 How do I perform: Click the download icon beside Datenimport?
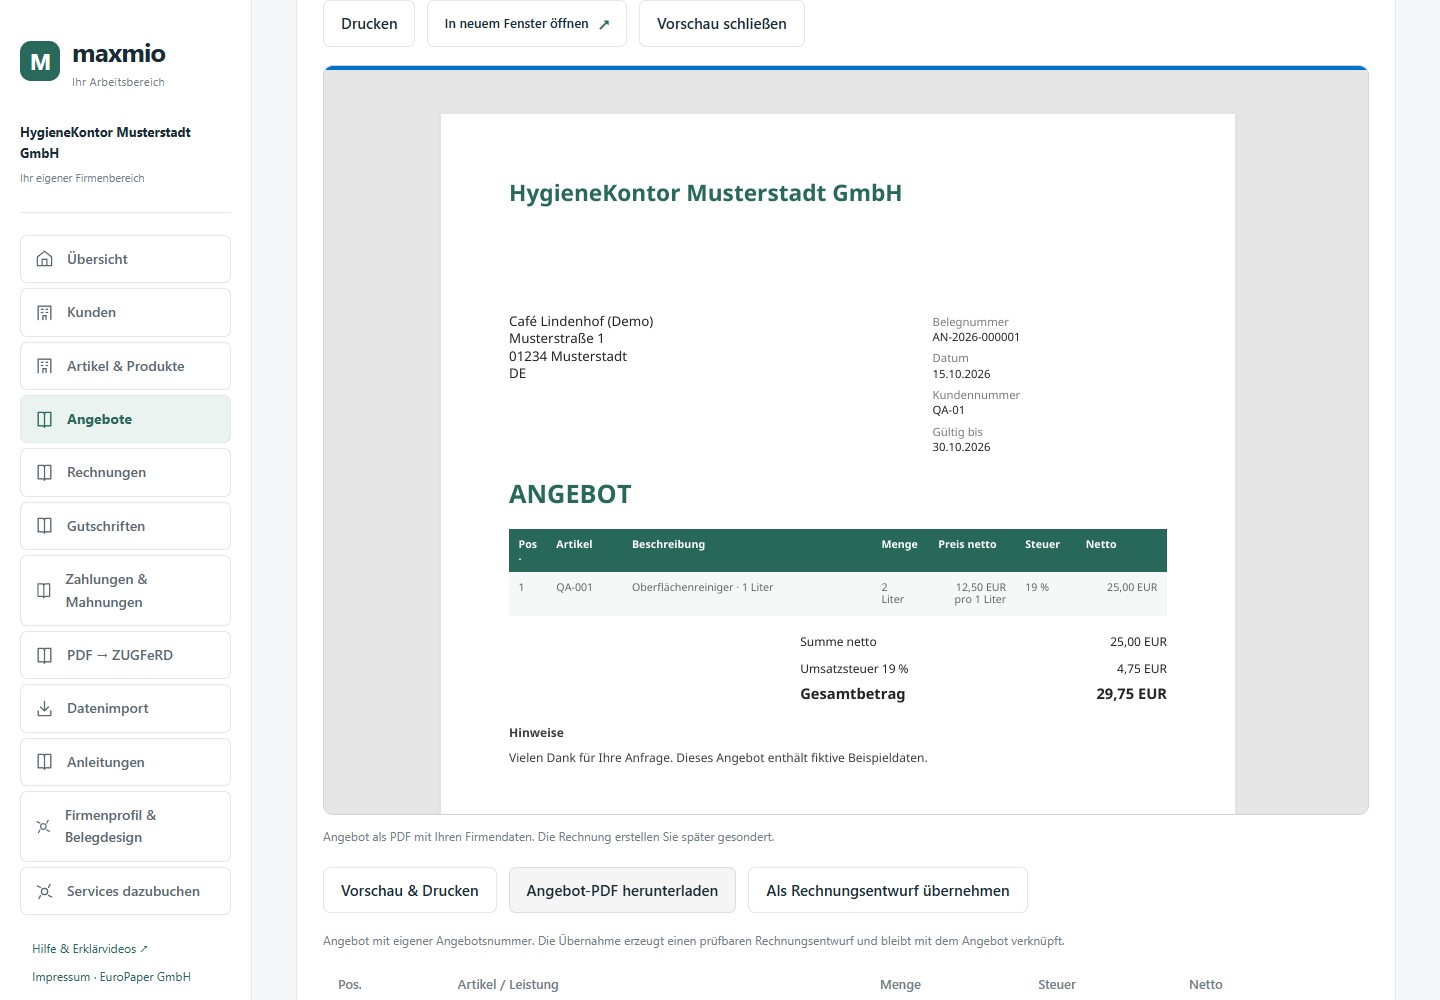45,708
